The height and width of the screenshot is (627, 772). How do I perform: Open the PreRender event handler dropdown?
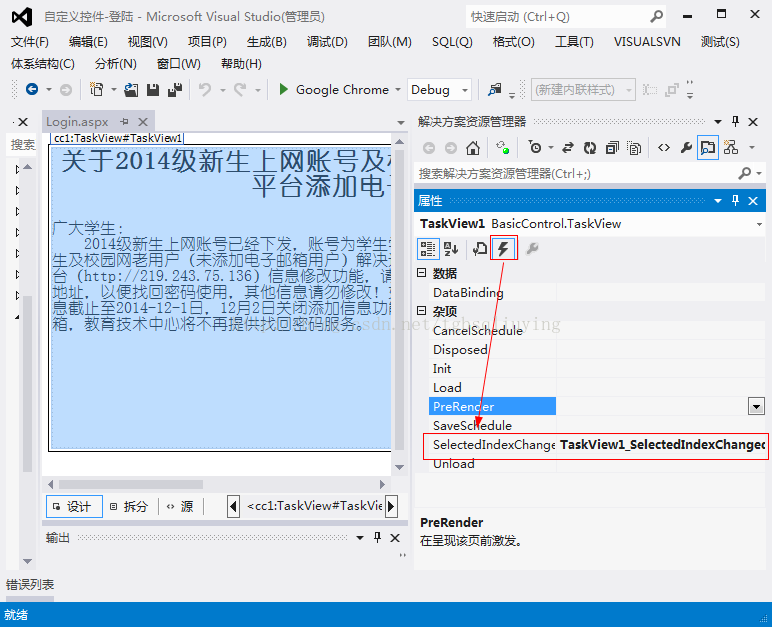pyautogui.click(x=756, y=407)
